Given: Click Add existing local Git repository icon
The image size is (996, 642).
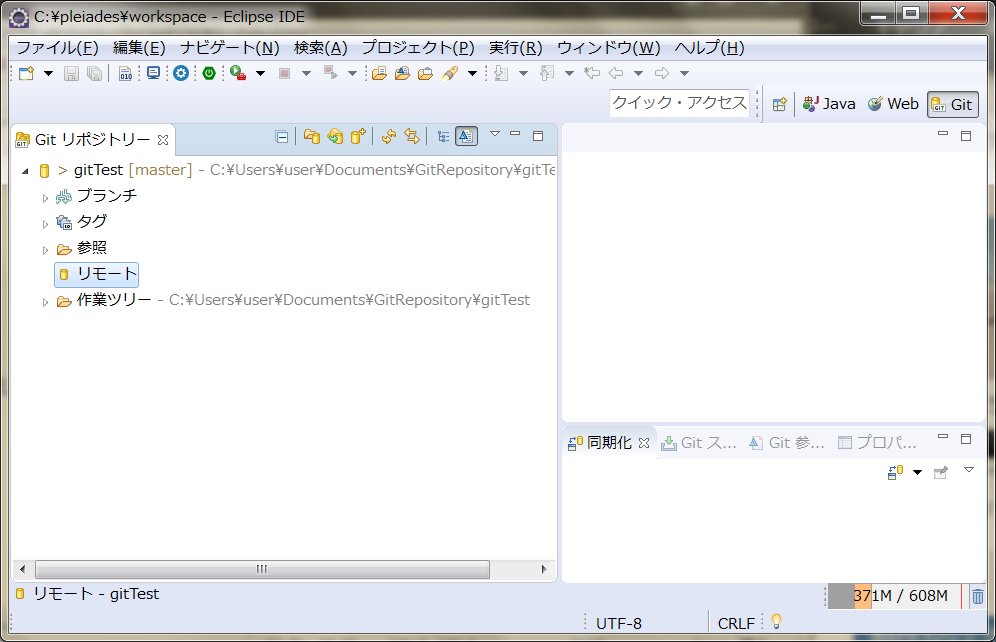Looking at the screenshot, I should (311, 137).
